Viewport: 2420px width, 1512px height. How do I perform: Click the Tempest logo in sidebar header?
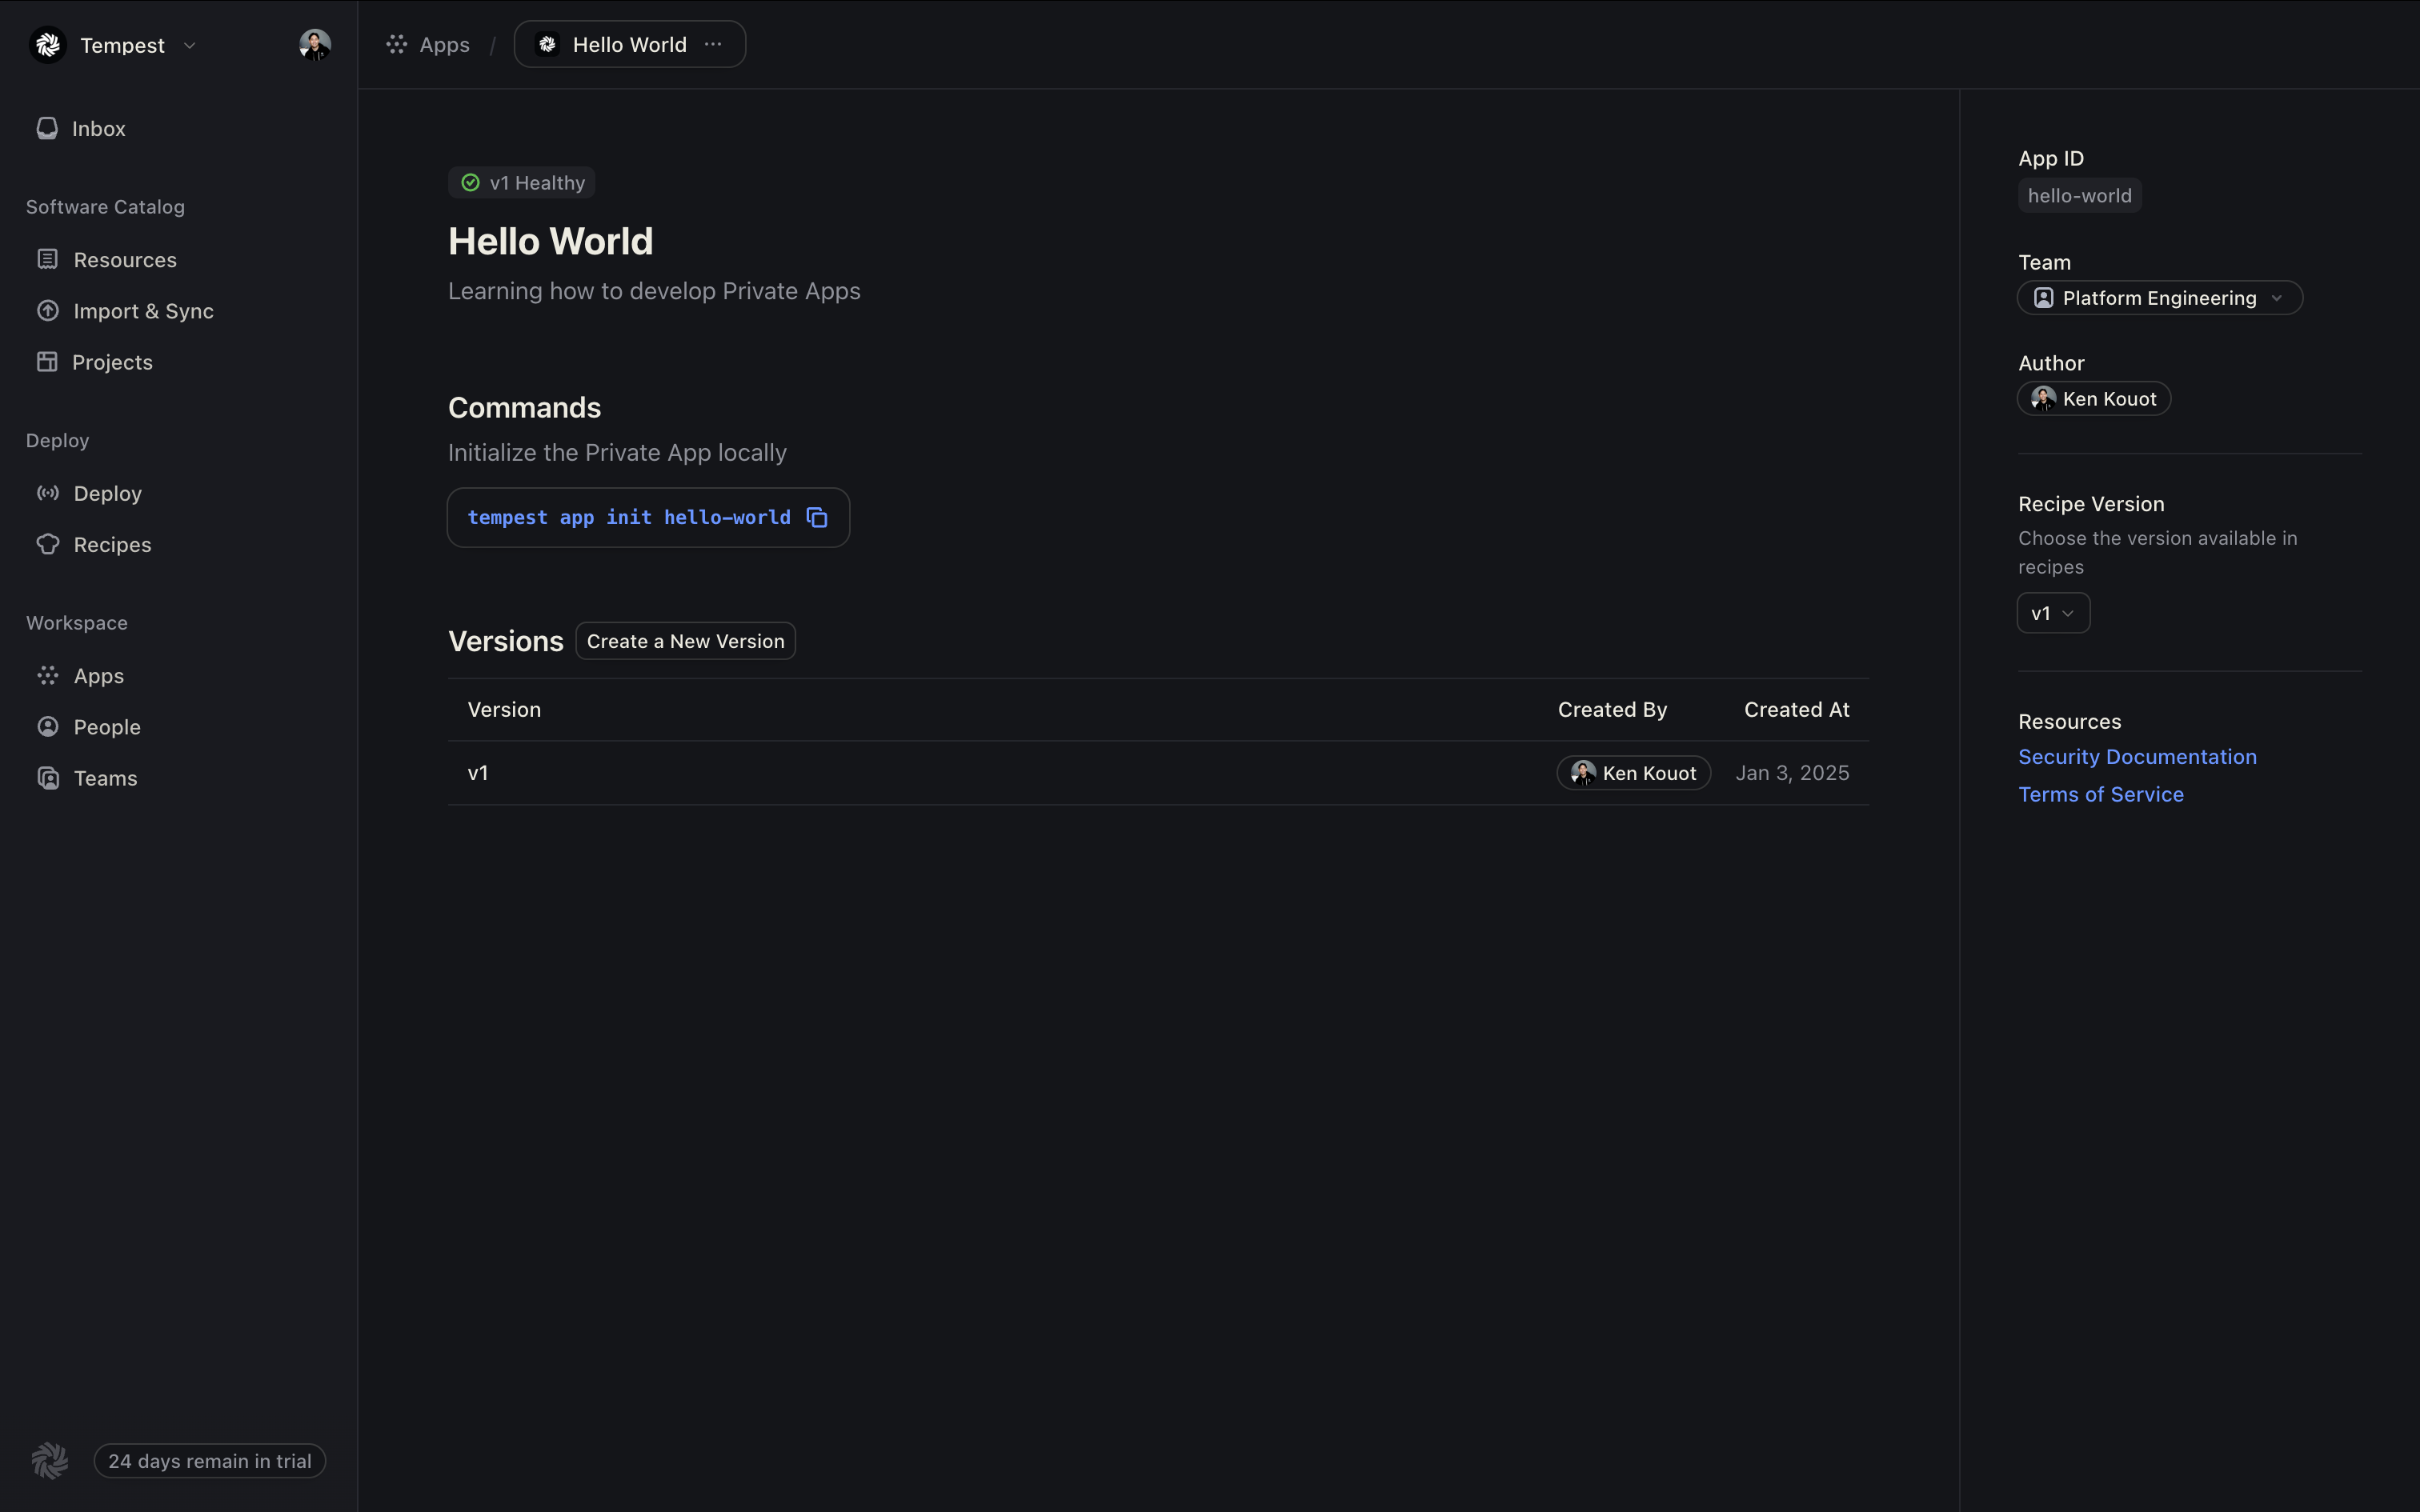48,45
